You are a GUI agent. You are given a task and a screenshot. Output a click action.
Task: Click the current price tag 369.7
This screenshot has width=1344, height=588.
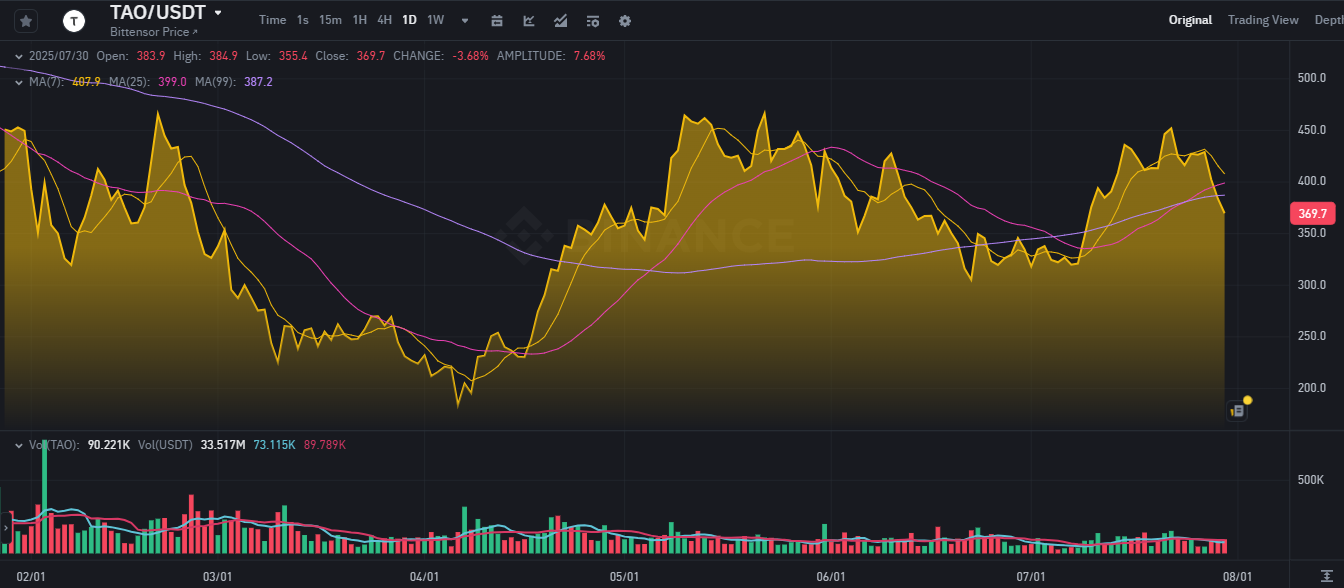coord(1311,214)
